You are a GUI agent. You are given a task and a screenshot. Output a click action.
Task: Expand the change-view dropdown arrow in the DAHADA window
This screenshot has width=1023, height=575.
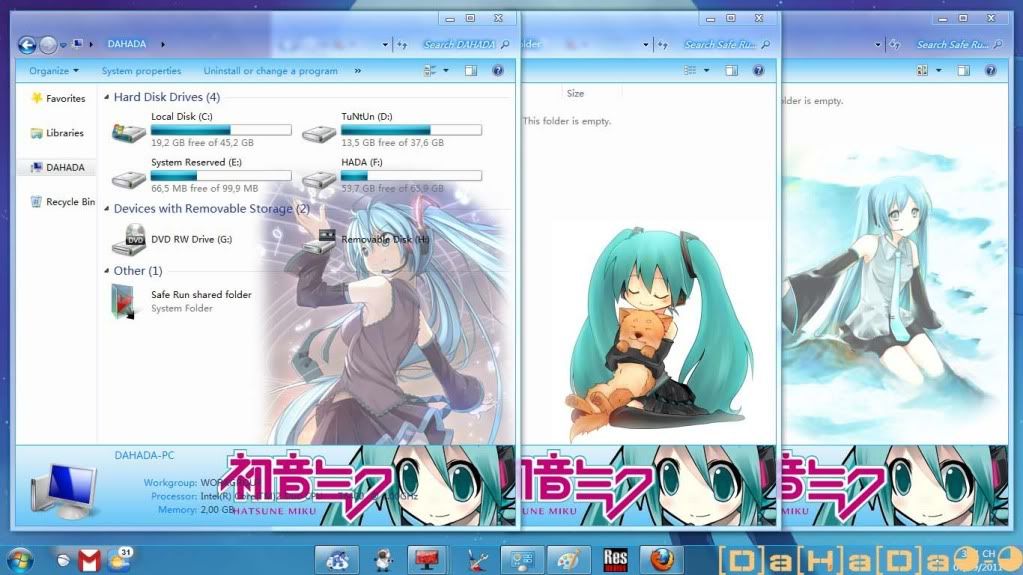pyautogui.click(x=446, y=71)
